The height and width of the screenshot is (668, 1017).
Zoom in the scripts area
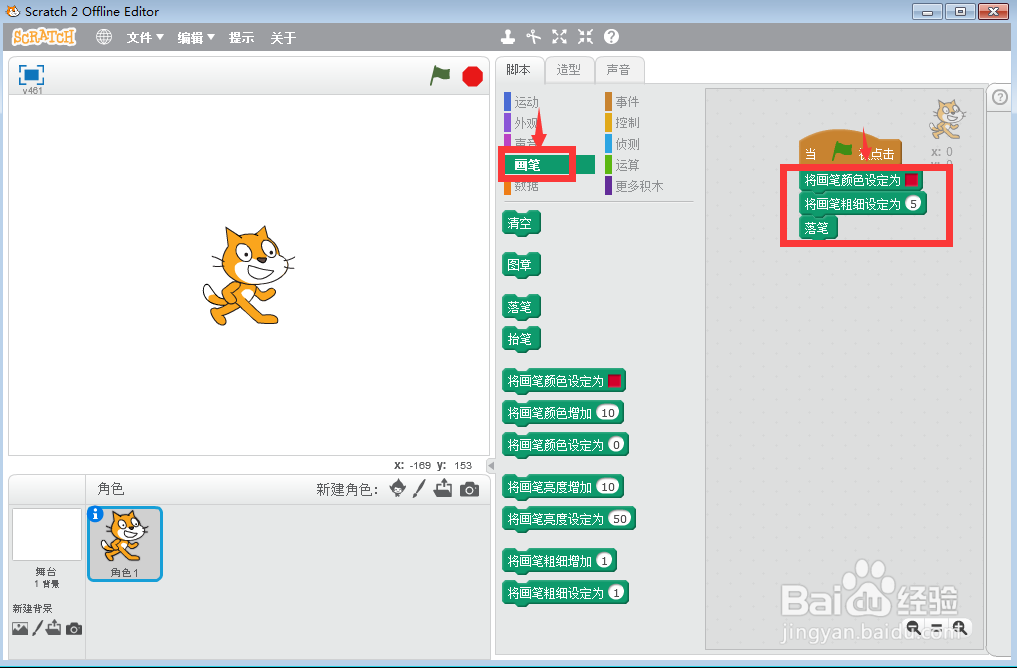coord(960,627)
